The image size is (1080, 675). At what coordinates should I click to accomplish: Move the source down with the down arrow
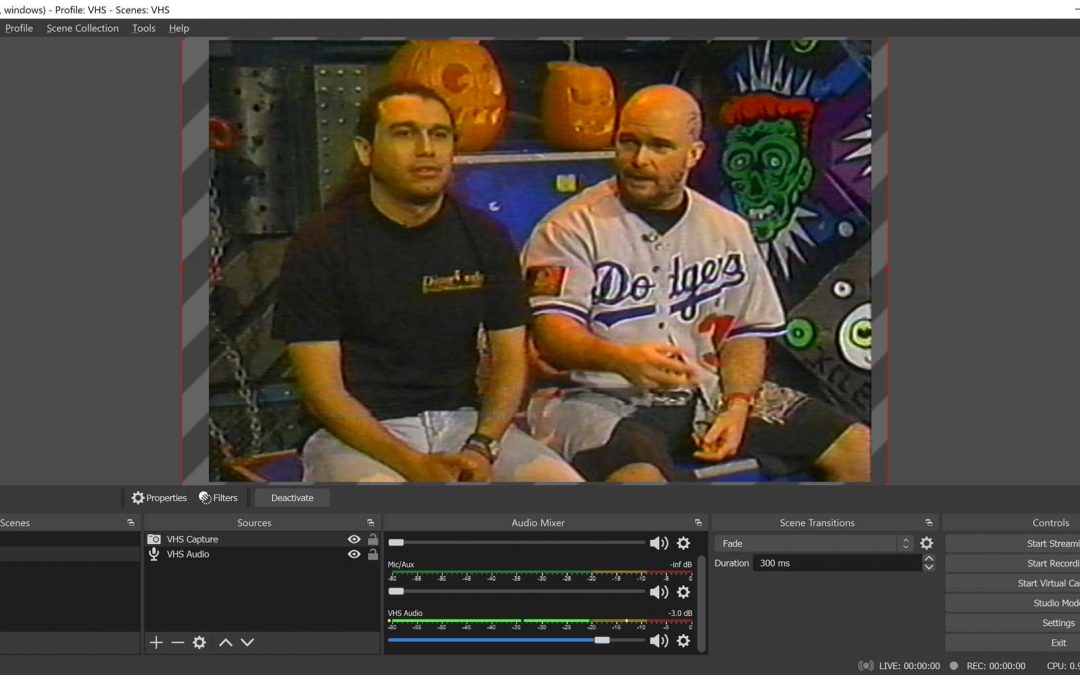coord(247,642)
